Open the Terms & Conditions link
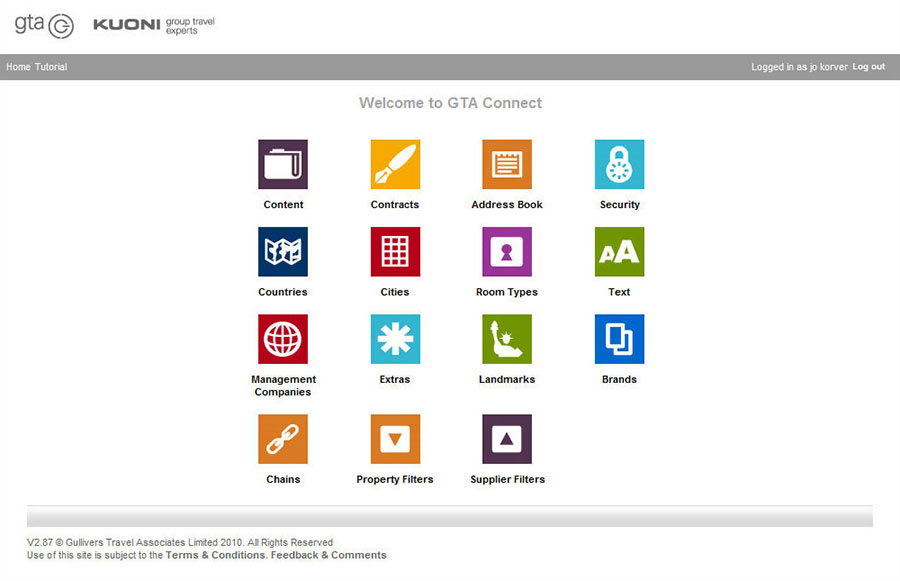The width and height of the screenshot is (900, 581). tap(215, 555)
